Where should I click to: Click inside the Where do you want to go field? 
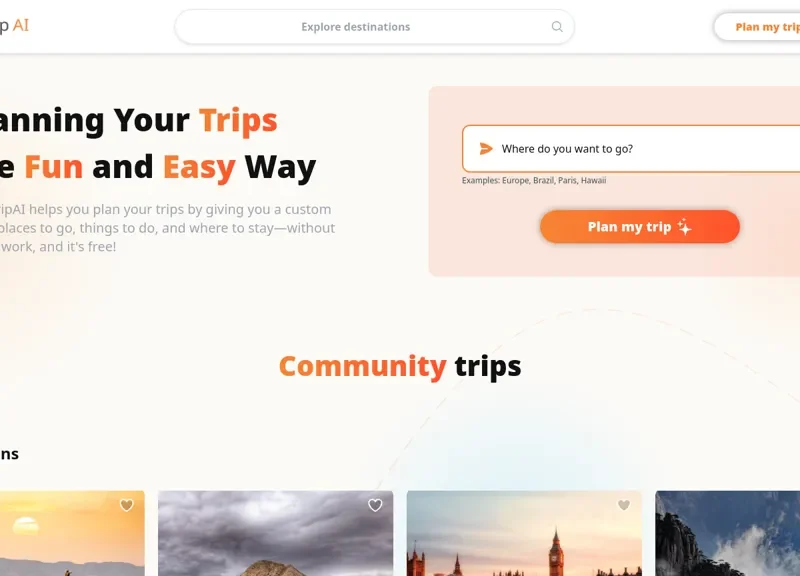click(570, 148)
